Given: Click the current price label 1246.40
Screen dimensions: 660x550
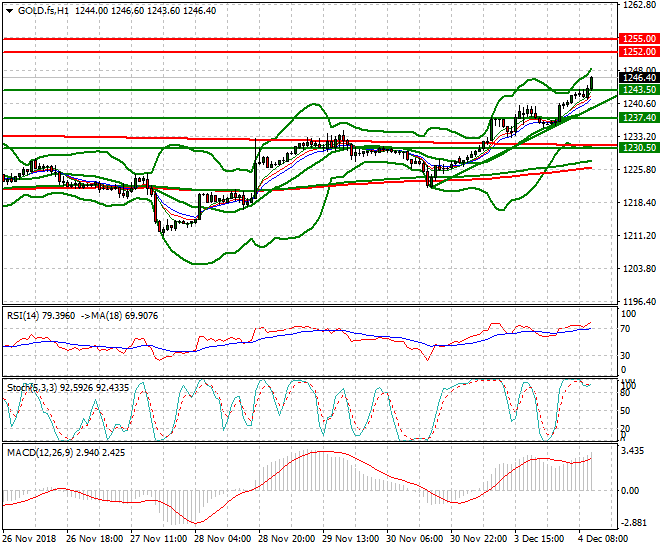Looking at the screenshot, I should point(639,77).
